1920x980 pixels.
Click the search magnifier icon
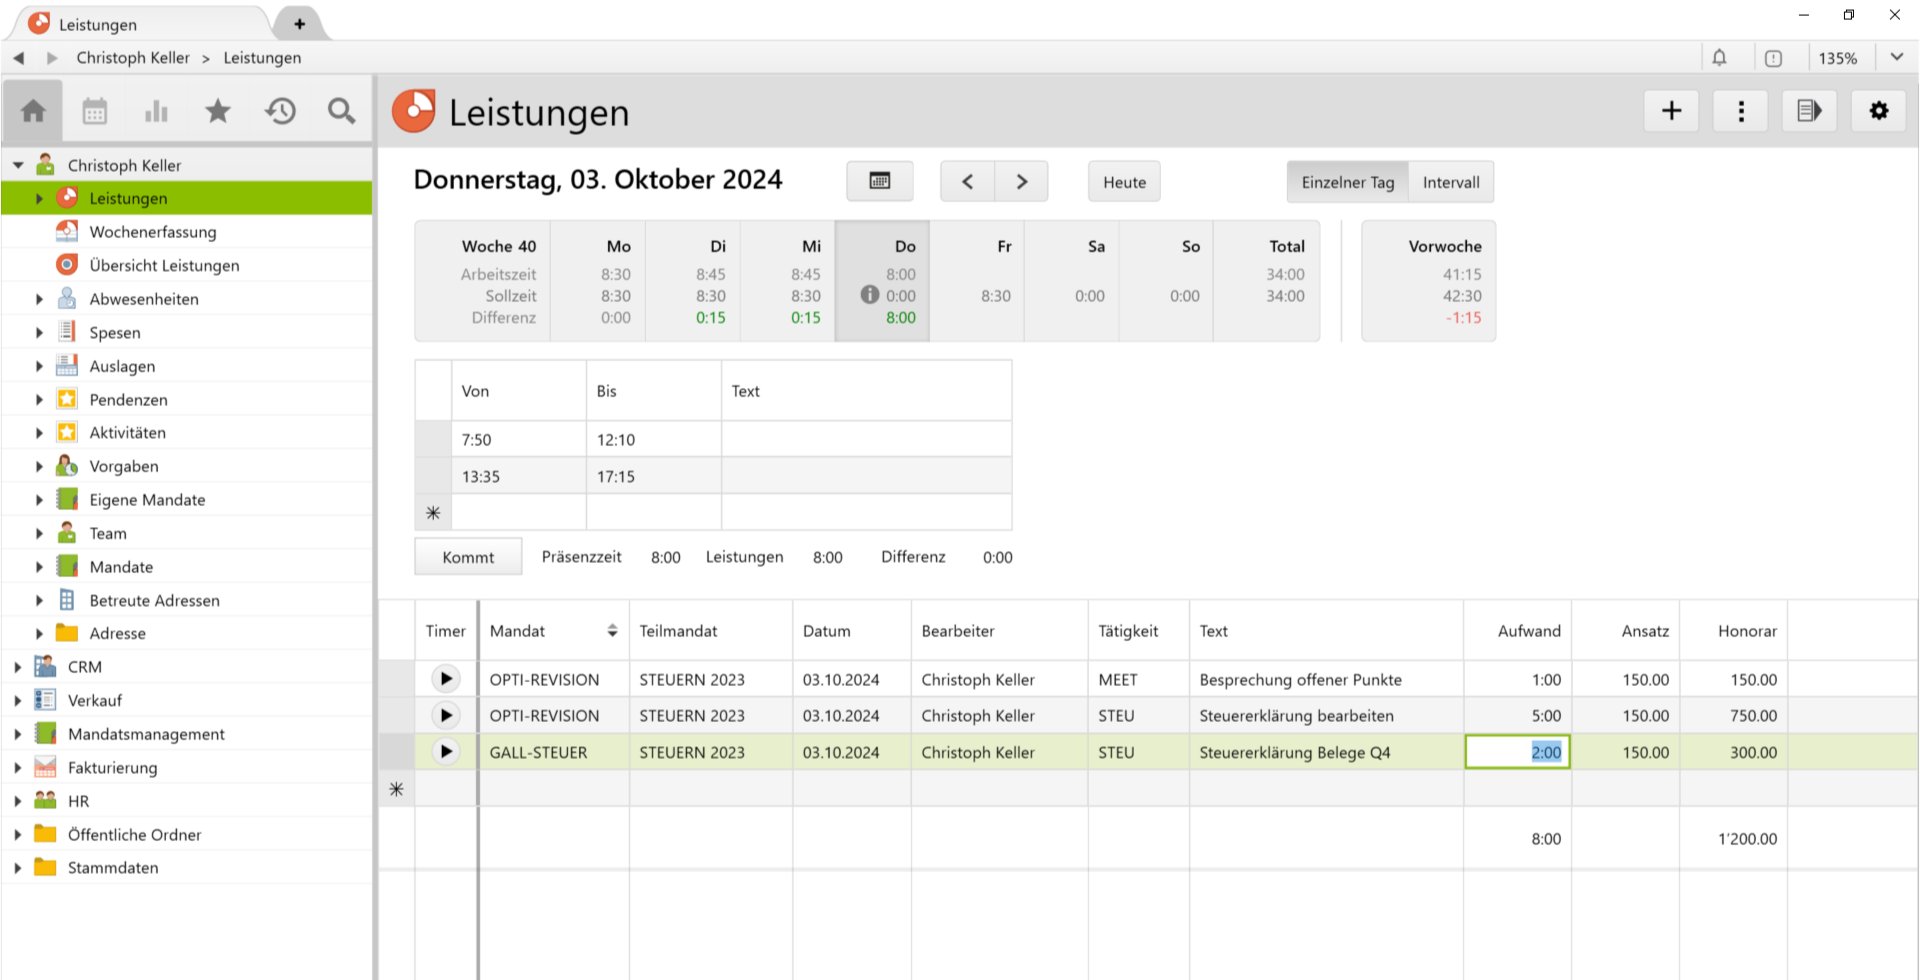point(341,111)
